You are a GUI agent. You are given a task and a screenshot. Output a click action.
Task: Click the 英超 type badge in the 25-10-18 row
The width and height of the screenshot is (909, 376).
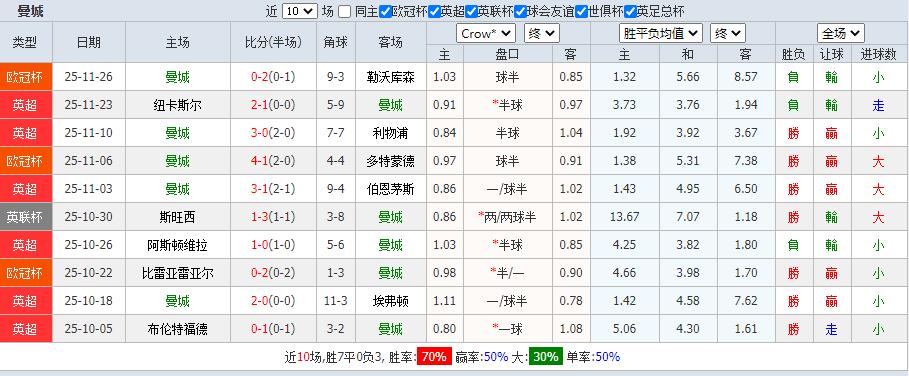coord(26,301)
